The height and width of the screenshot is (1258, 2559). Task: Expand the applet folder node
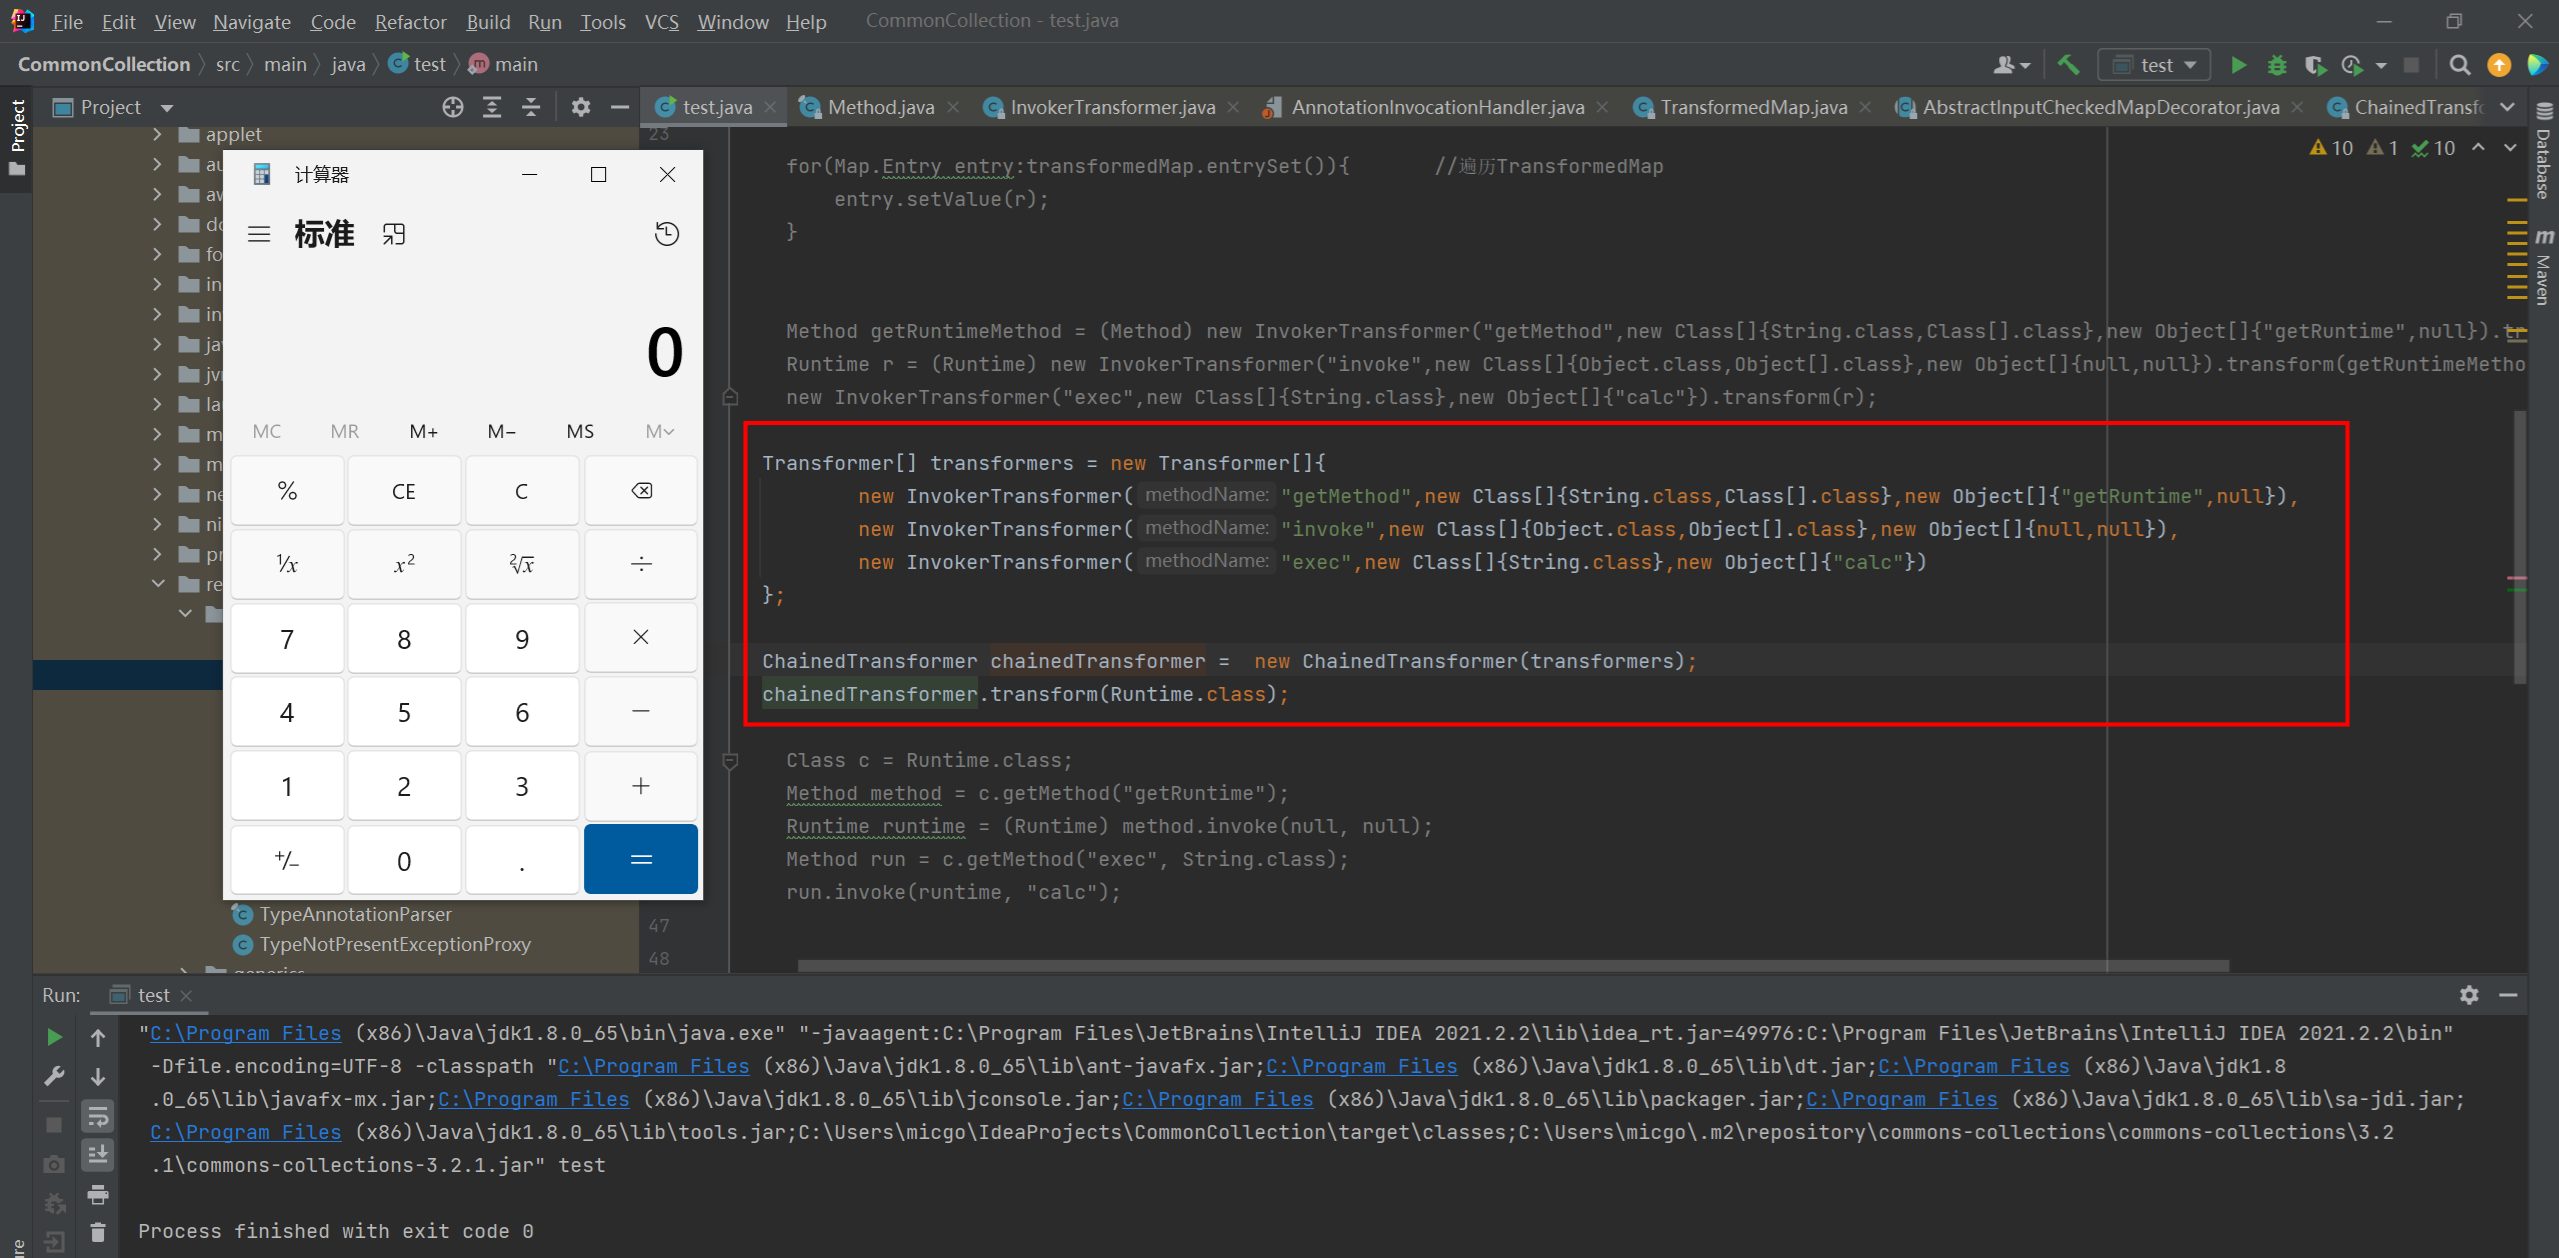[157, 134]
